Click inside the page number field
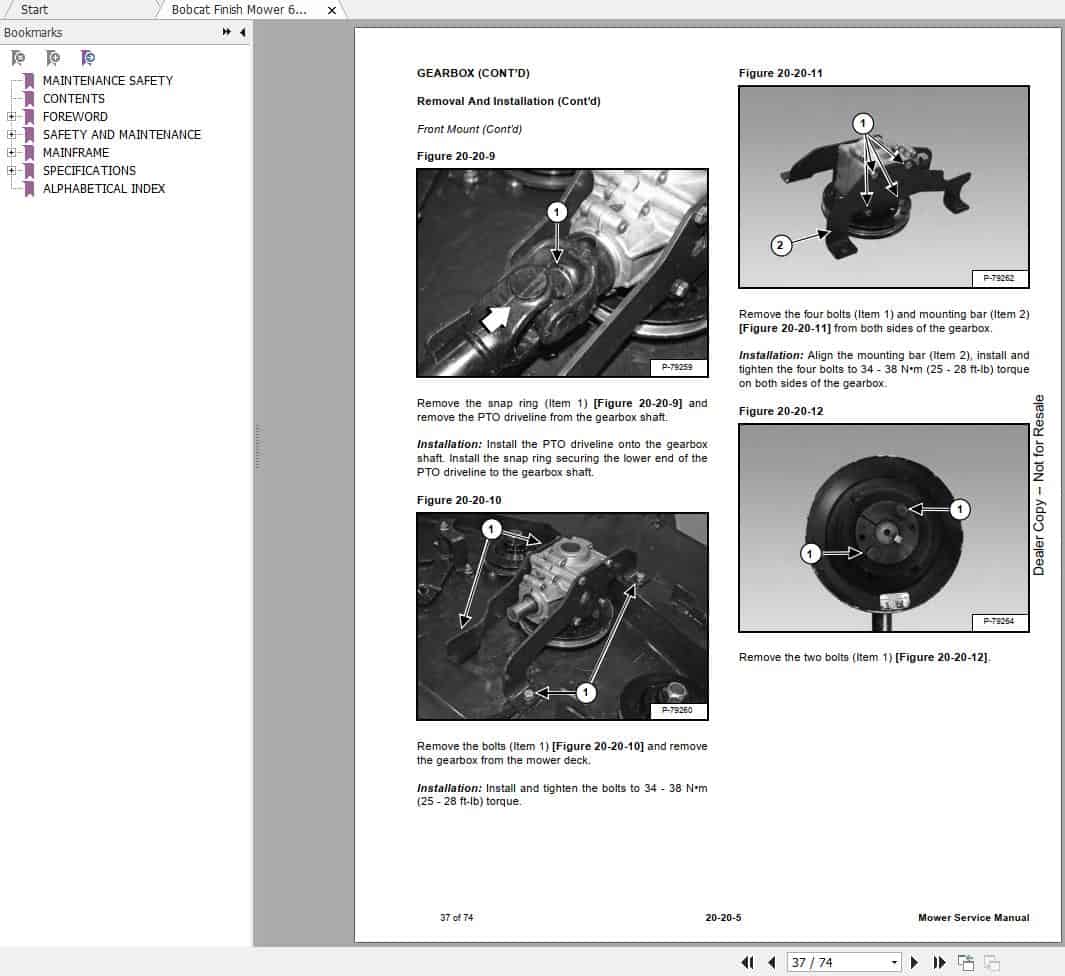 830,962
